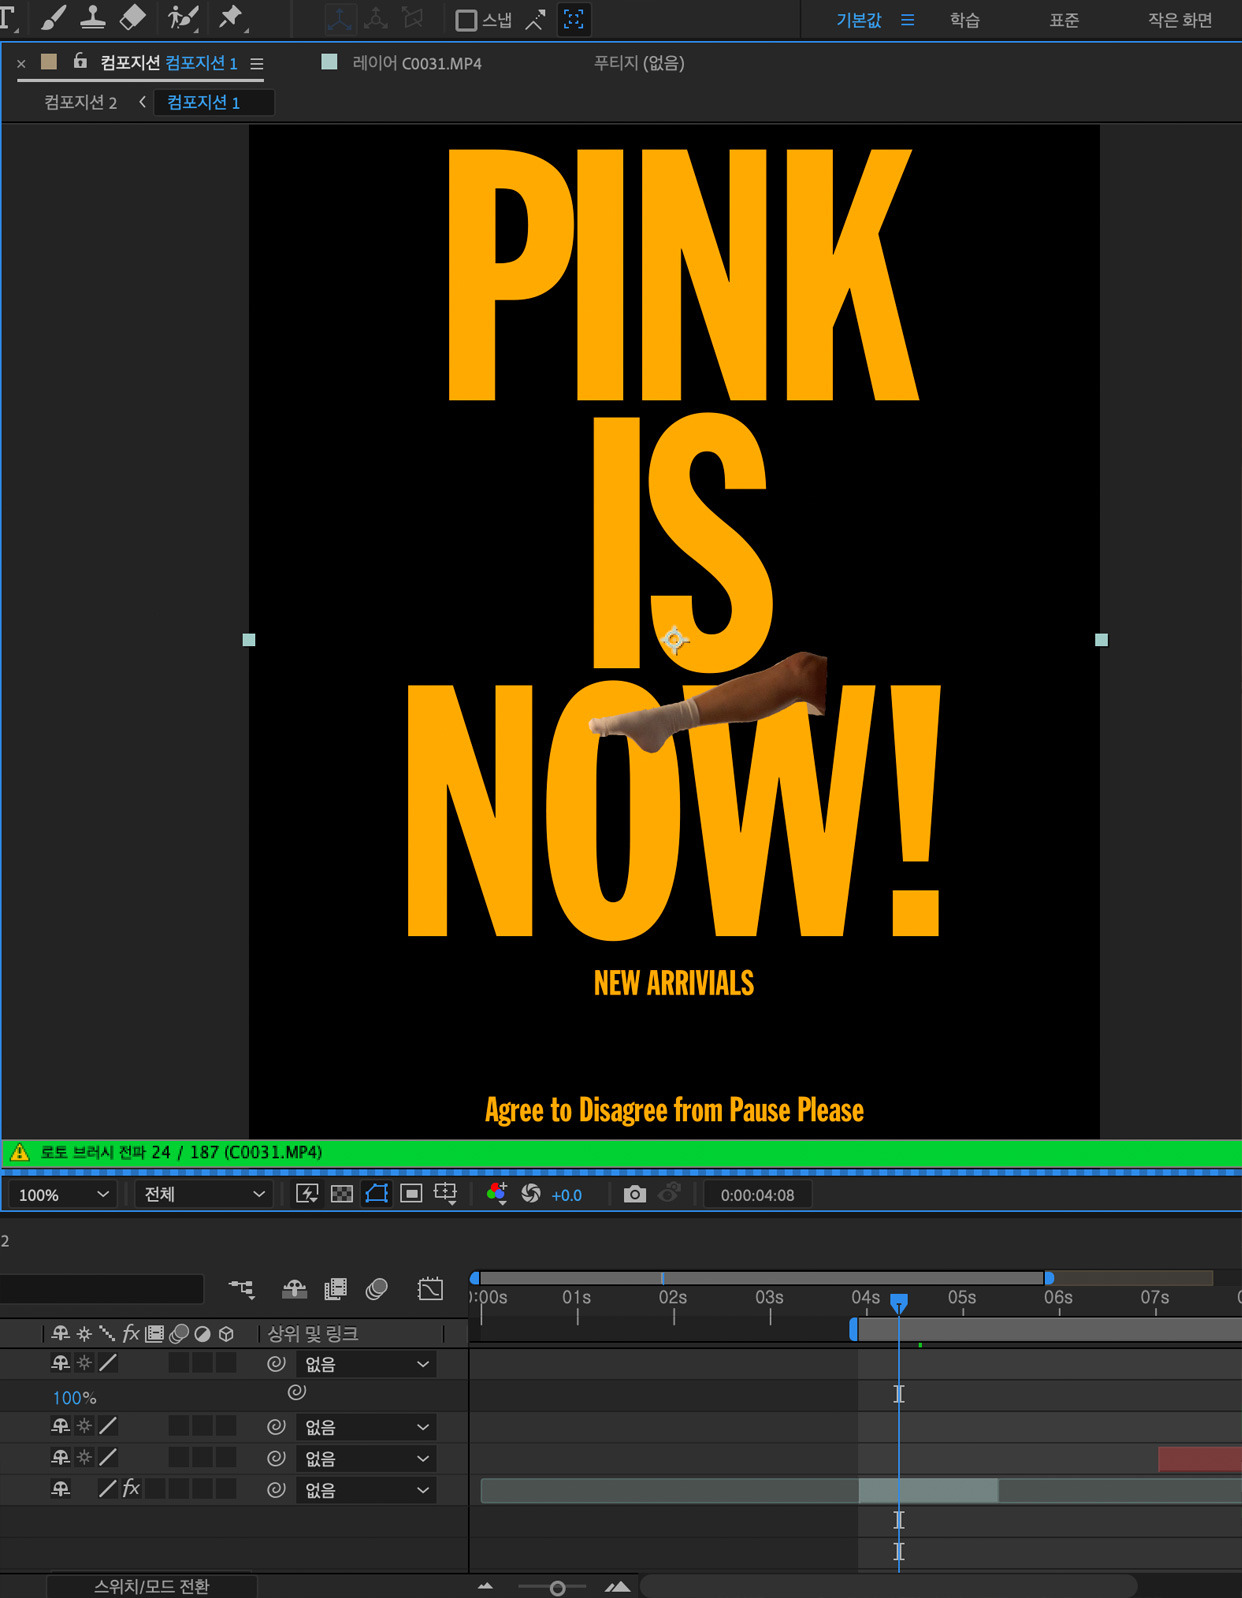
Task: Select the Brush tool
Action: 53,17
